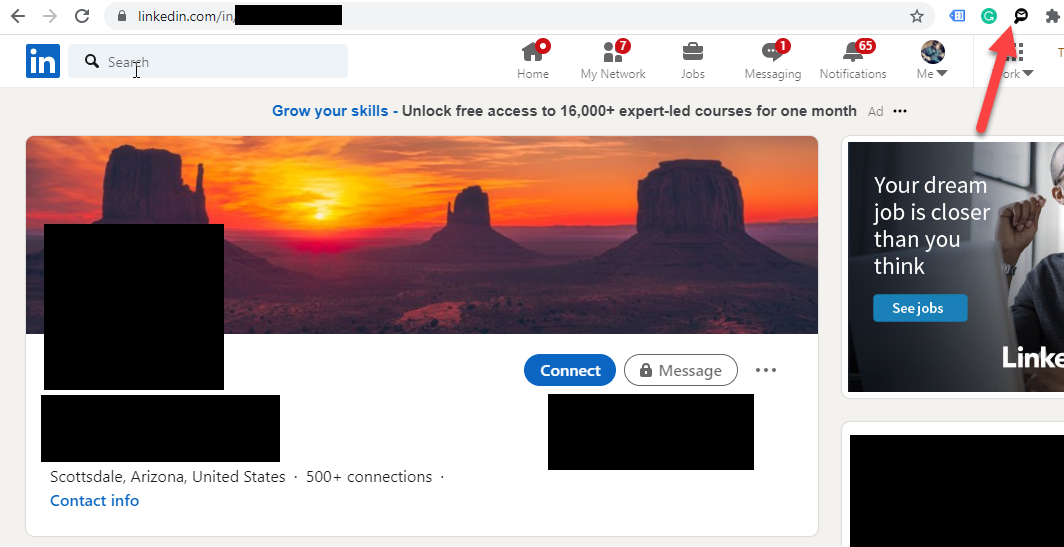Open profile More actions three-dot menu
This screenshot has height=547, width=1064.
(x=765, y=370)
